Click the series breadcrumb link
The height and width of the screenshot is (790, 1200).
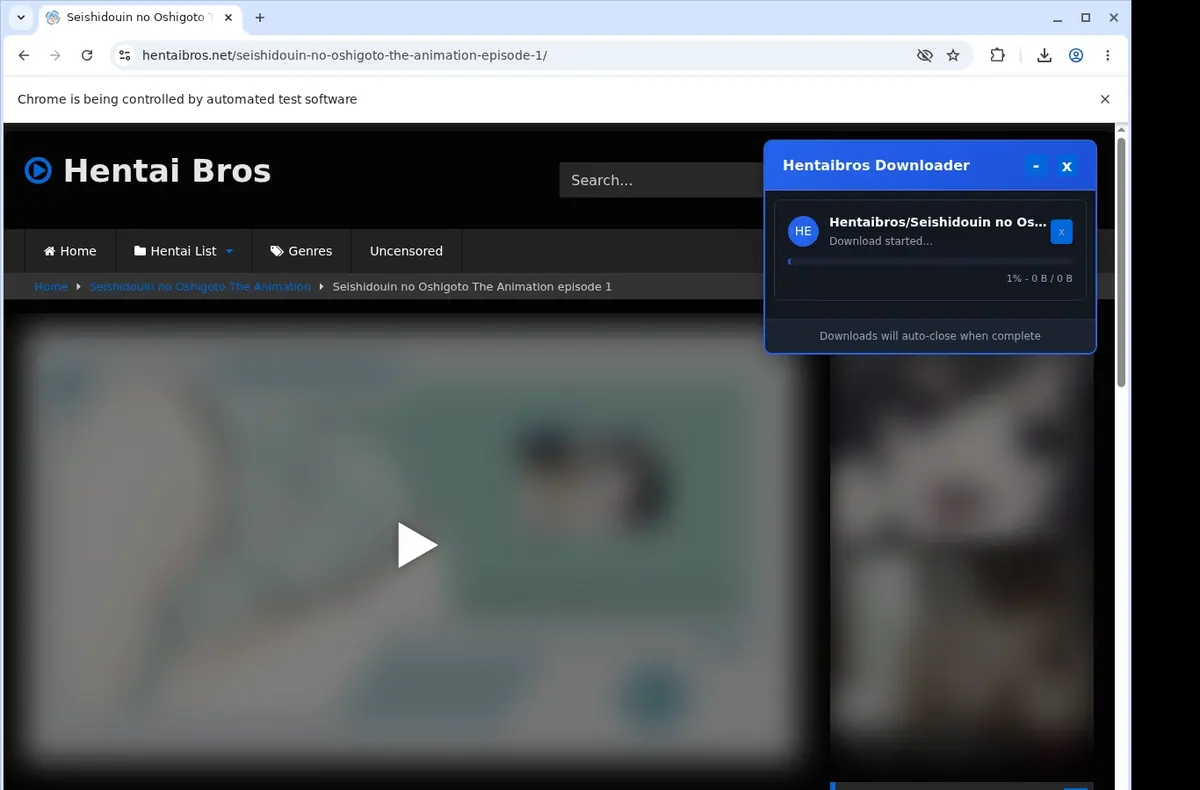[x=200, y=287]
